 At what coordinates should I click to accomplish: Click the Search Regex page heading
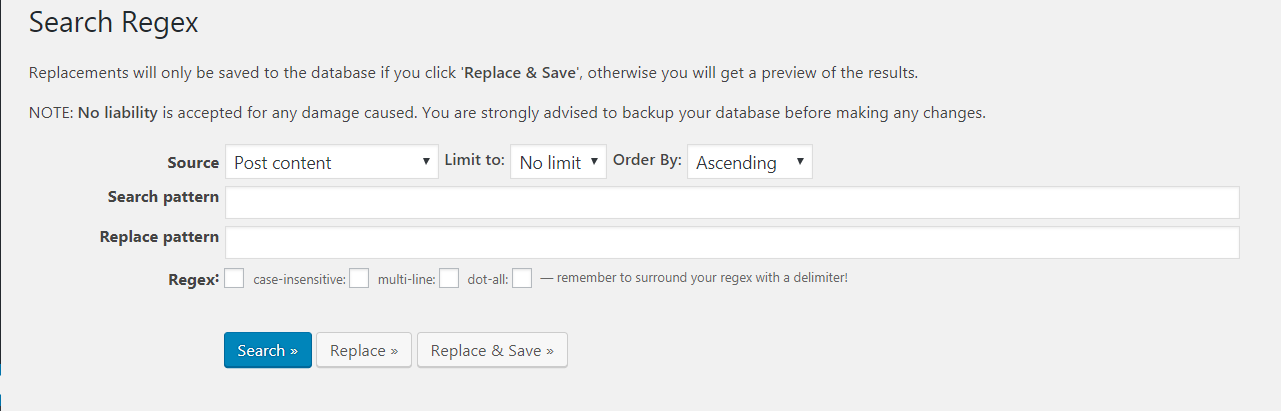pos(113,23)
